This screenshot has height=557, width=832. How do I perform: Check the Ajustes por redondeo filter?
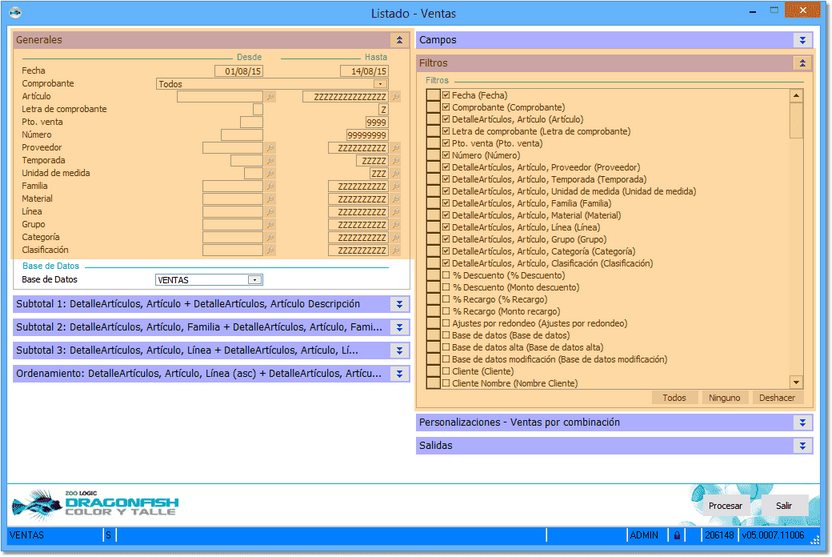[446, 323]
